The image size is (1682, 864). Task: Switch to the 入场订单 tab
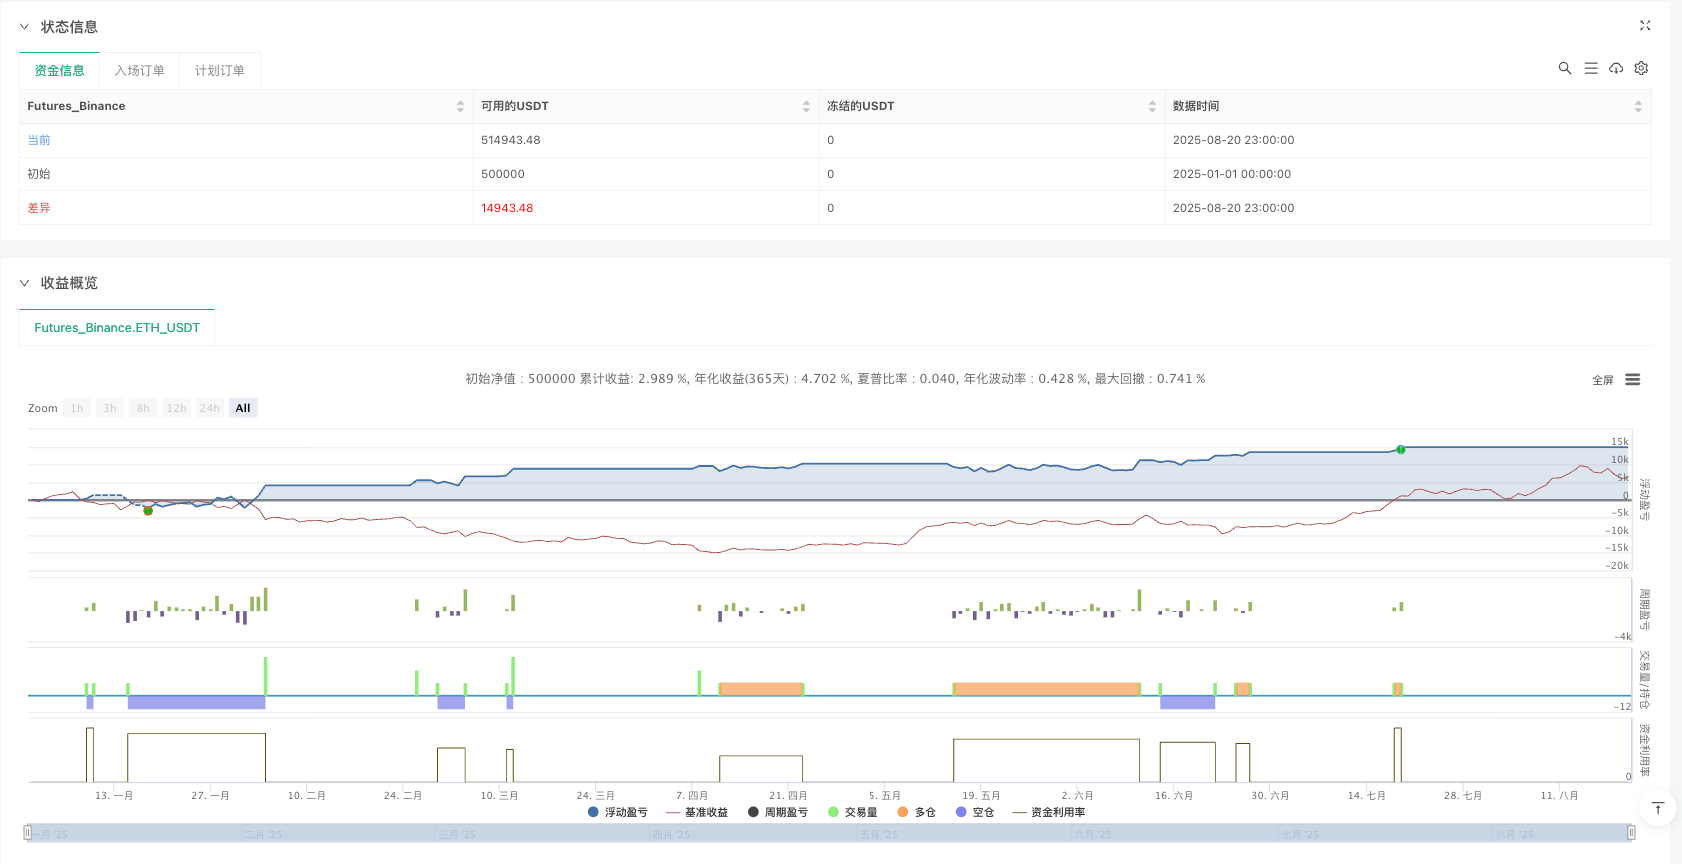click(x=140, y=70)
